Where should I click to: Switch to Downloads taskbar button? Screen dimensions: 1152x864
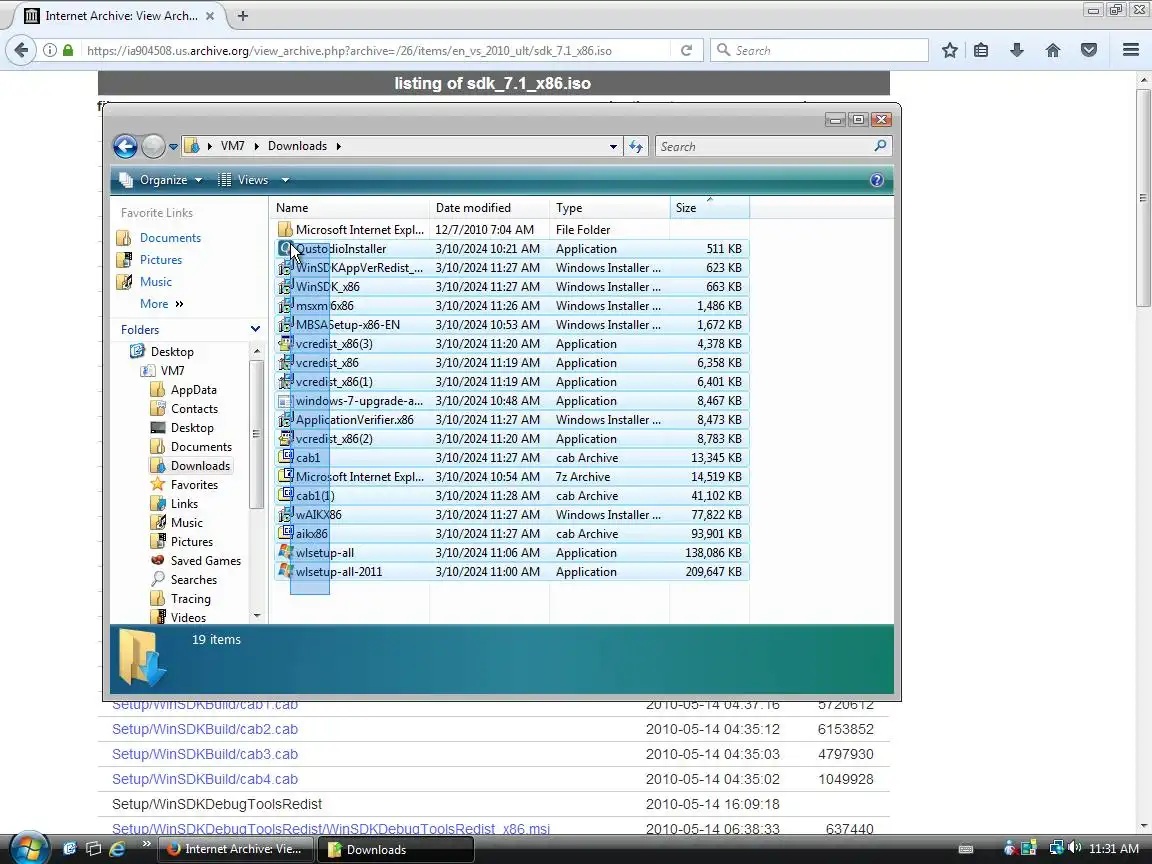pyautogui.click(x=396, y=849)
